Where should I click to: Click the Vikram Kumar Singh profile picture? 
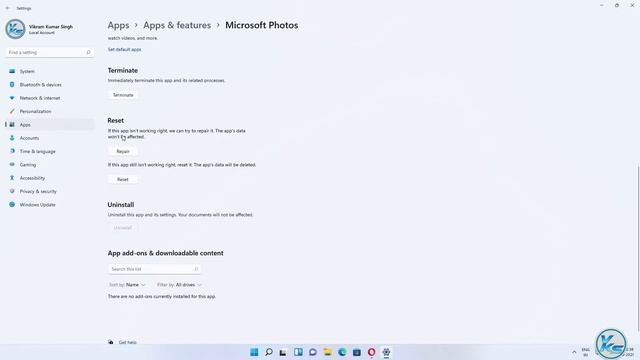point(16,29)
